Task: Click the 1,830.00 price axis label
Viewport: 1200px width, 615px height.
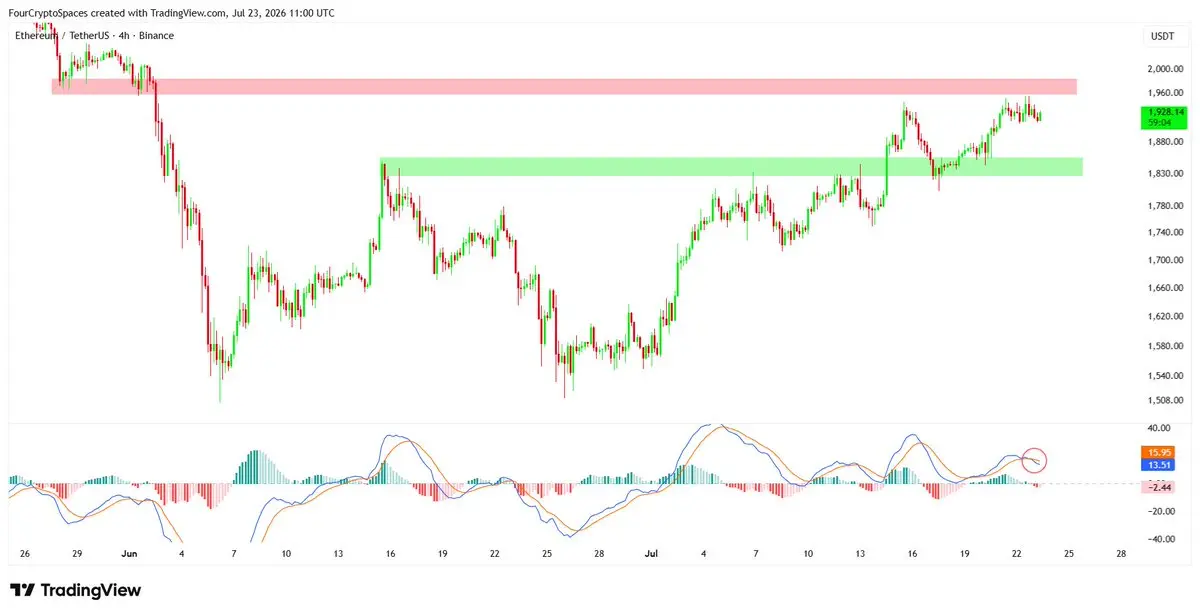Action: click(1164, 174)
